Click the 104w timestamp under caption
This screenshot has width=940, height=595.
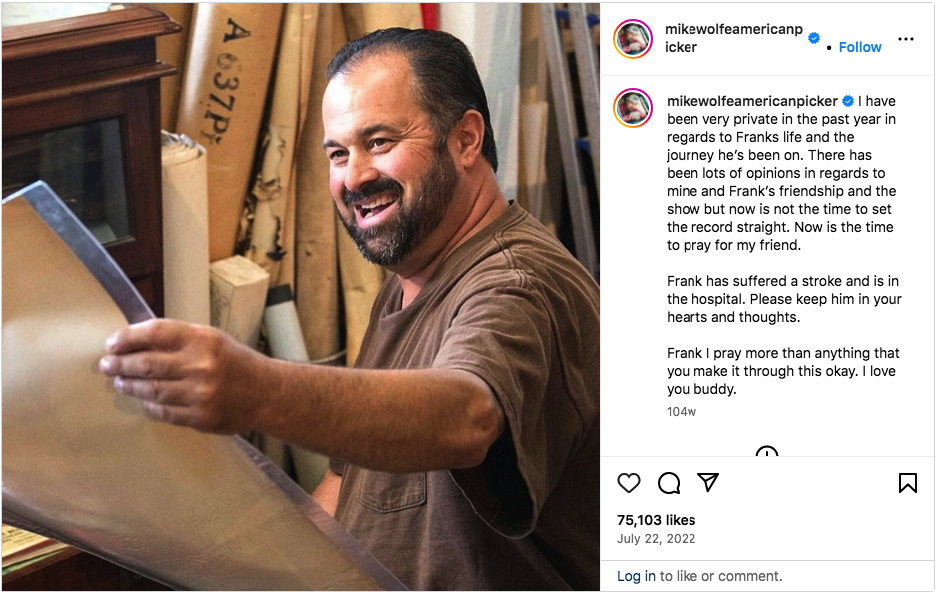(681, 412)
